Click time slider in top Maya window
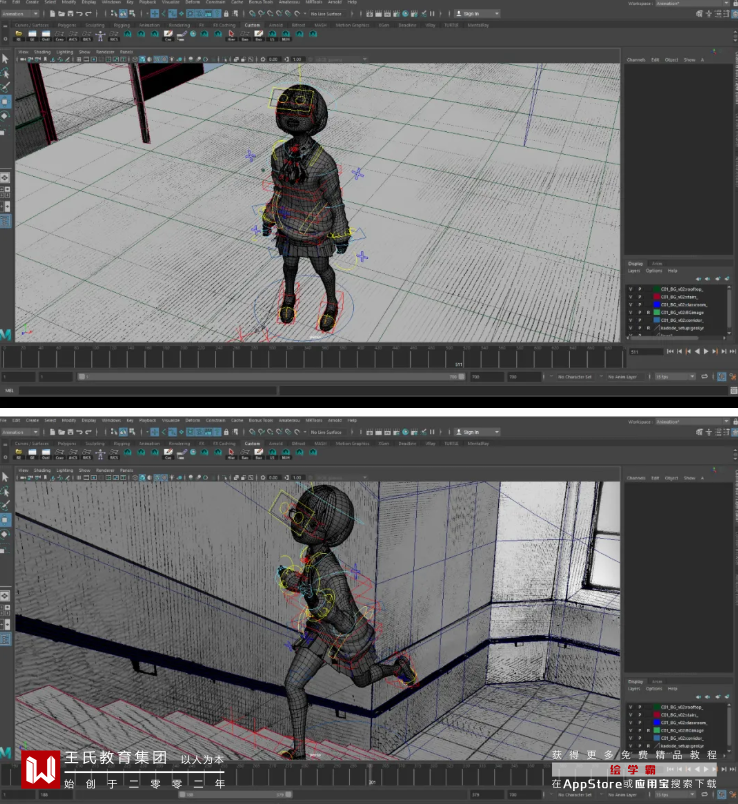738x804 pixels. pos(313,357)
